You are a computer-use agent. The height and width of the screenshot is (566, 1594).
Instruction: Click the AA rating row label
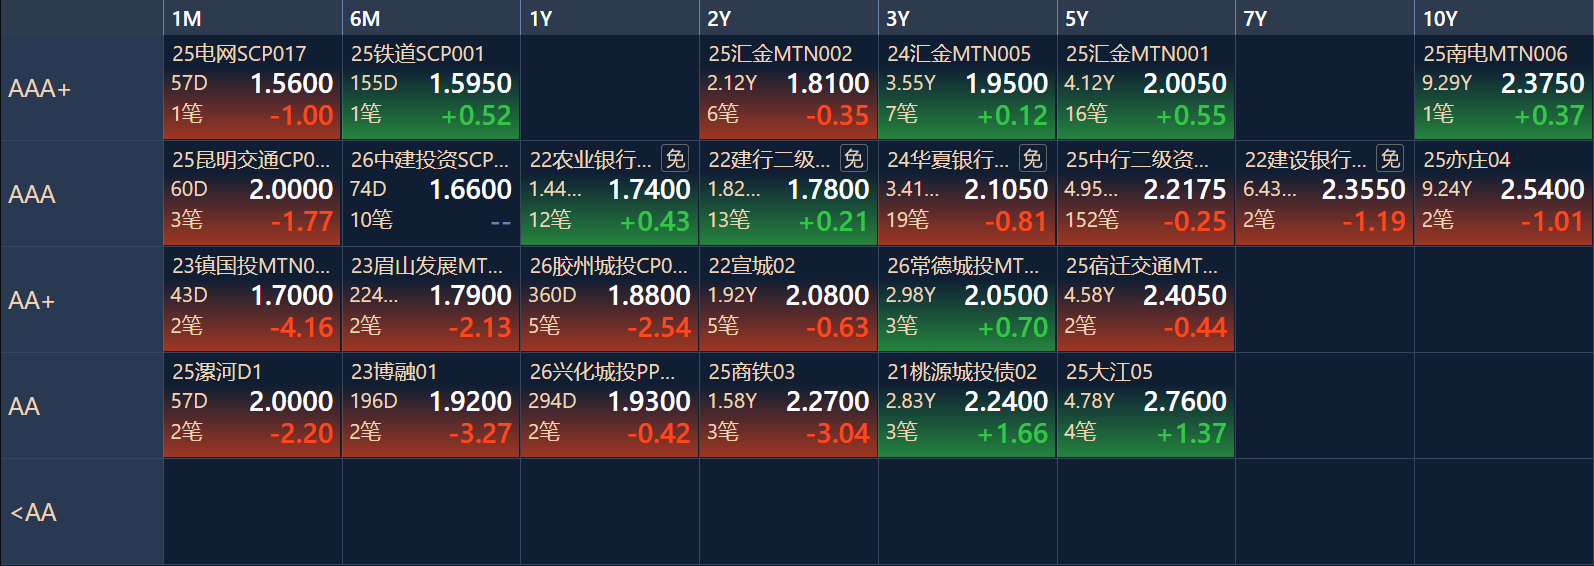(82, 406)
